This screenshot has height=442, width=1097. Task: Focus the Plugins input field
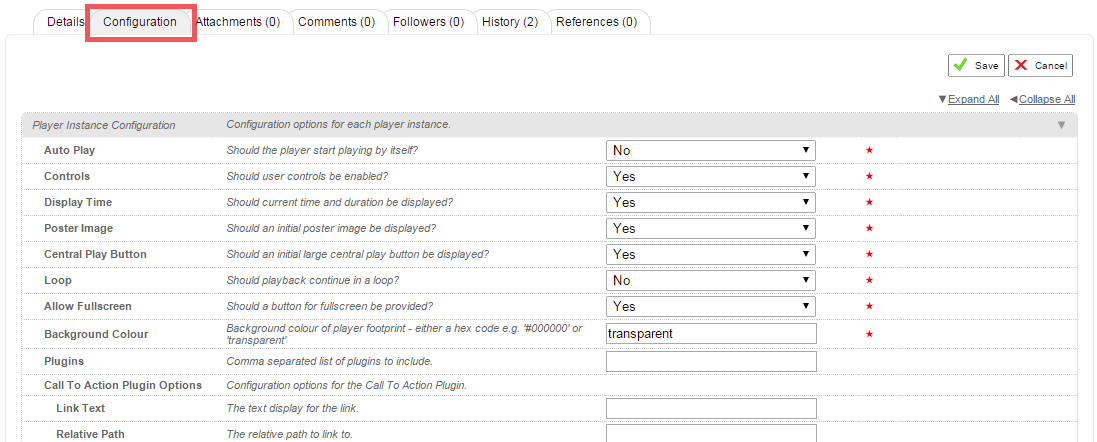click(711, 361)
